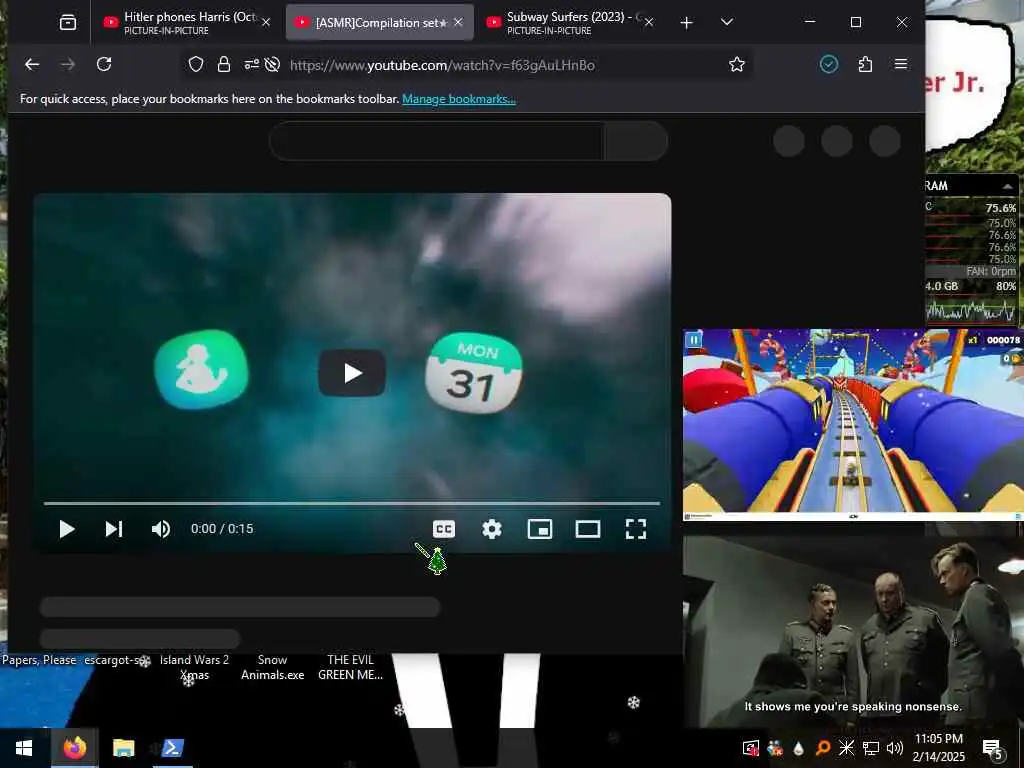Click the Subway Surfers picture-in-picture video

coord(853,424)
